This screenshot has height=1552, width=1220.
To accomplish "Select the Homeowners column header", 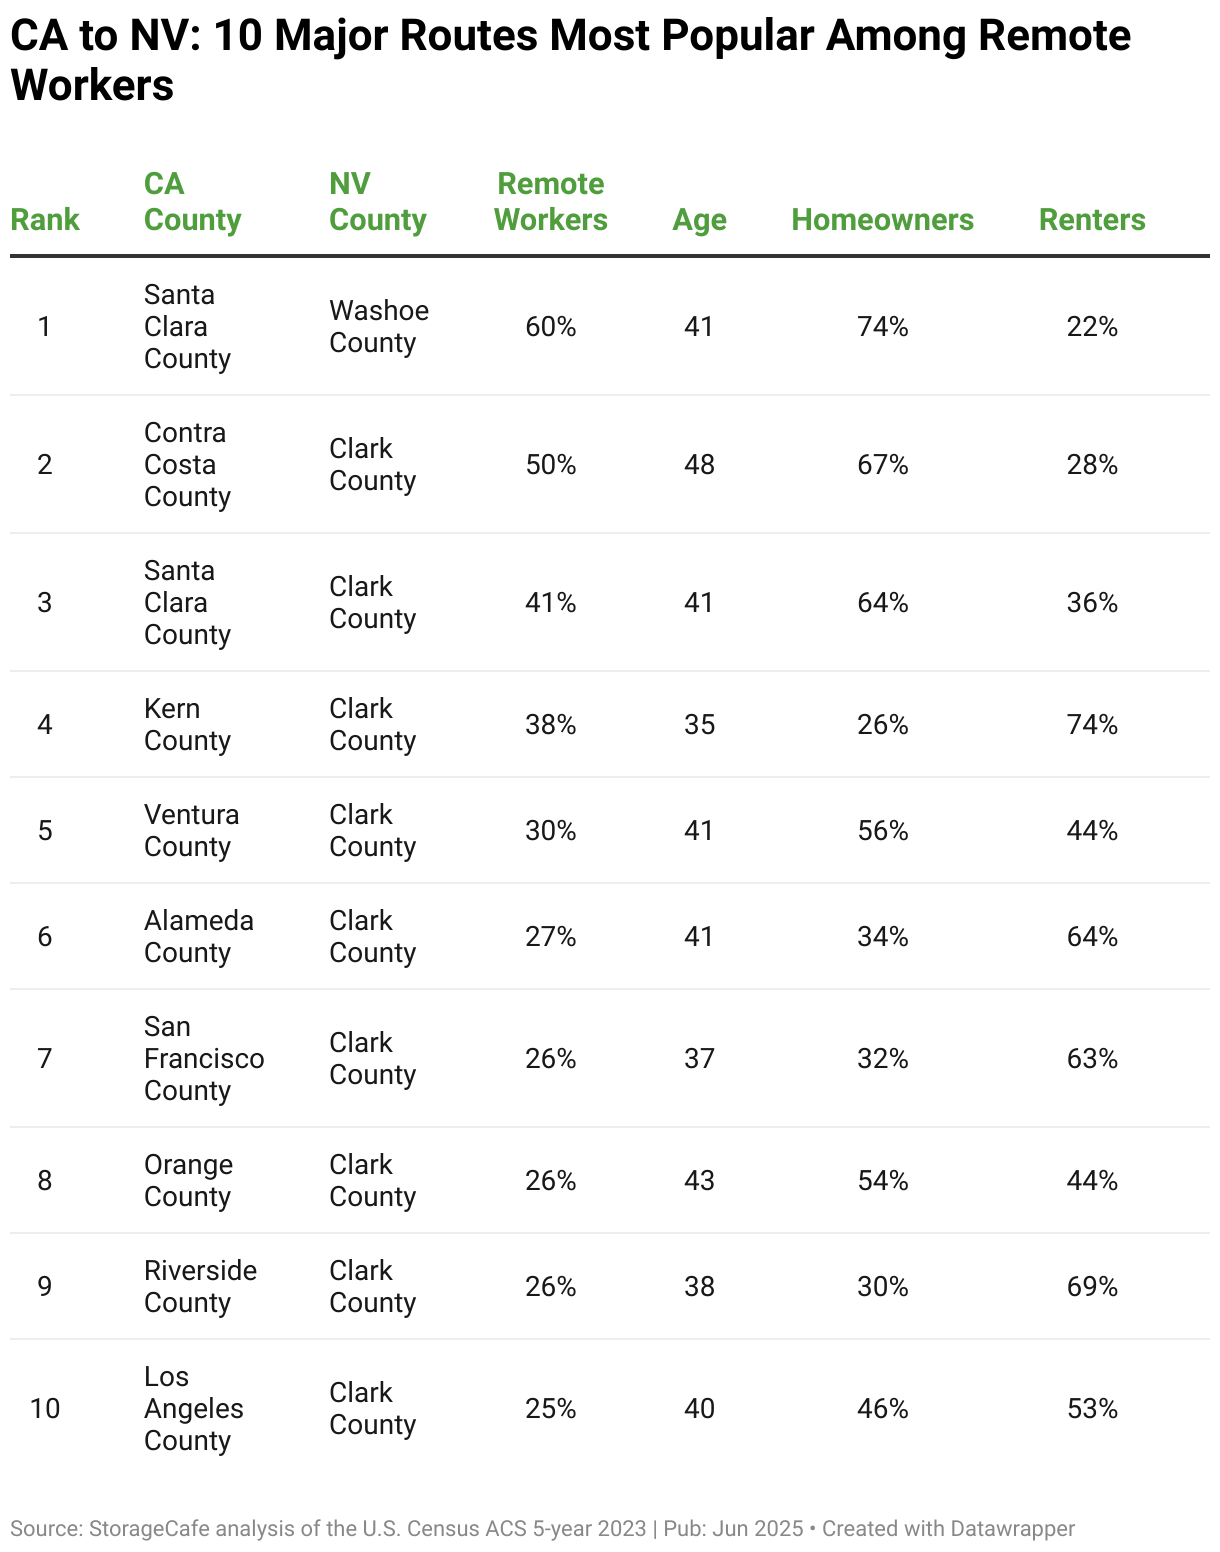I will coord(883,220).
